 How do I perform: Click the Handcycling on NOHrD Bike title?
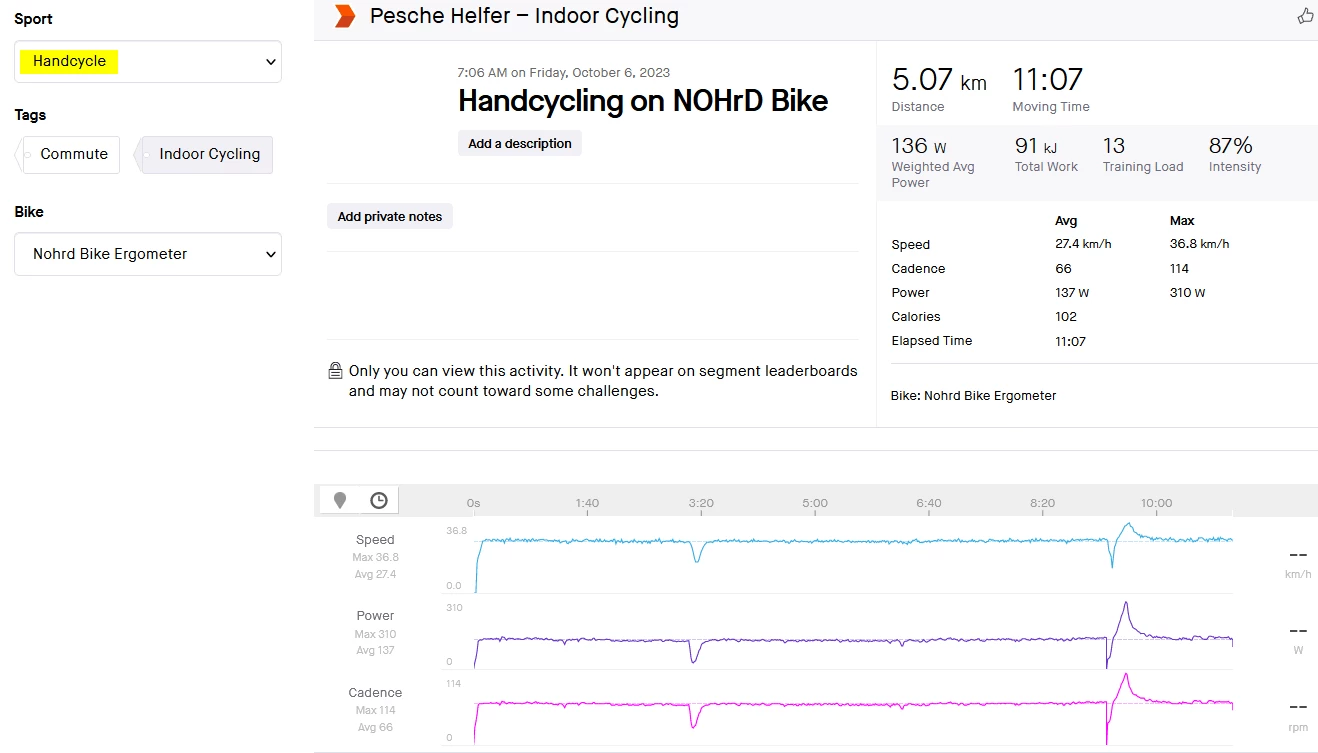(x=643, y=101)
